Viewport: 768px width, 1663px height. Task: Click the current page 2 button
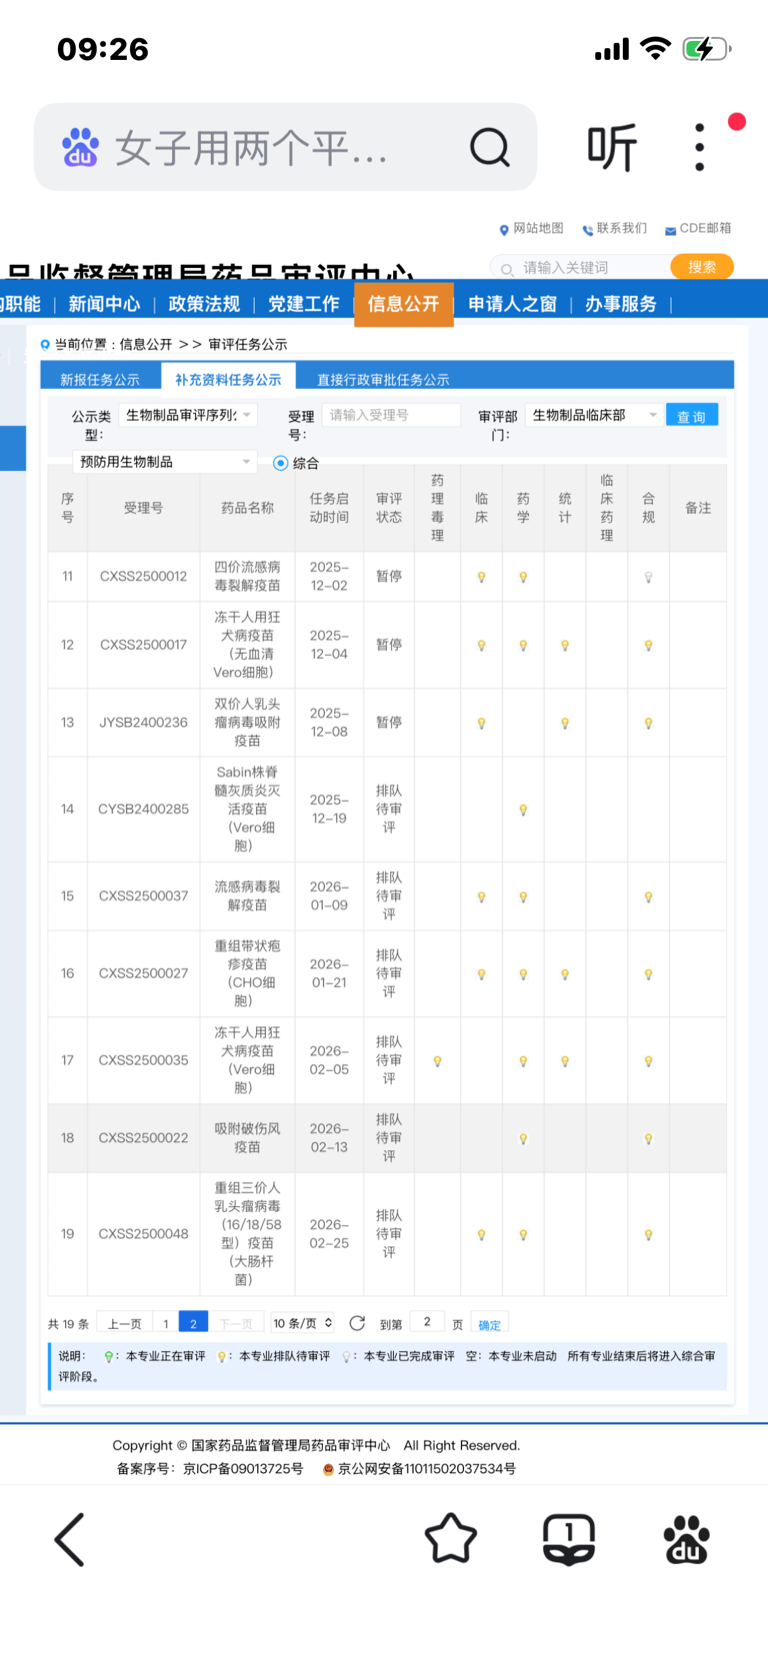tap(193, 1323)
